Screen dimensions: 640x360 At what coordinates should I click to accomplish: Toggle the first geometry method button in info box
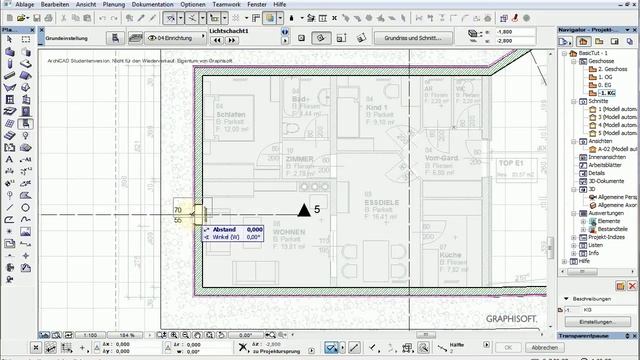[x=301, y=38]
